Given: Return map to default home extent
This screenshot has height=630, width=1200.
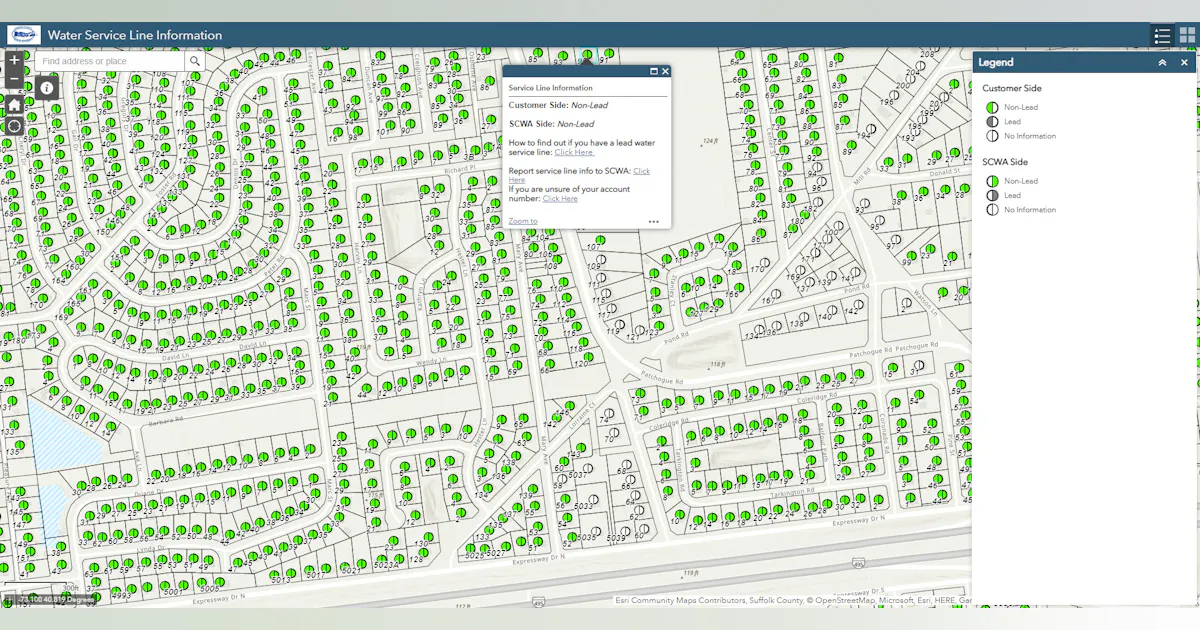Looking at the screenshot, I should 14,104.
